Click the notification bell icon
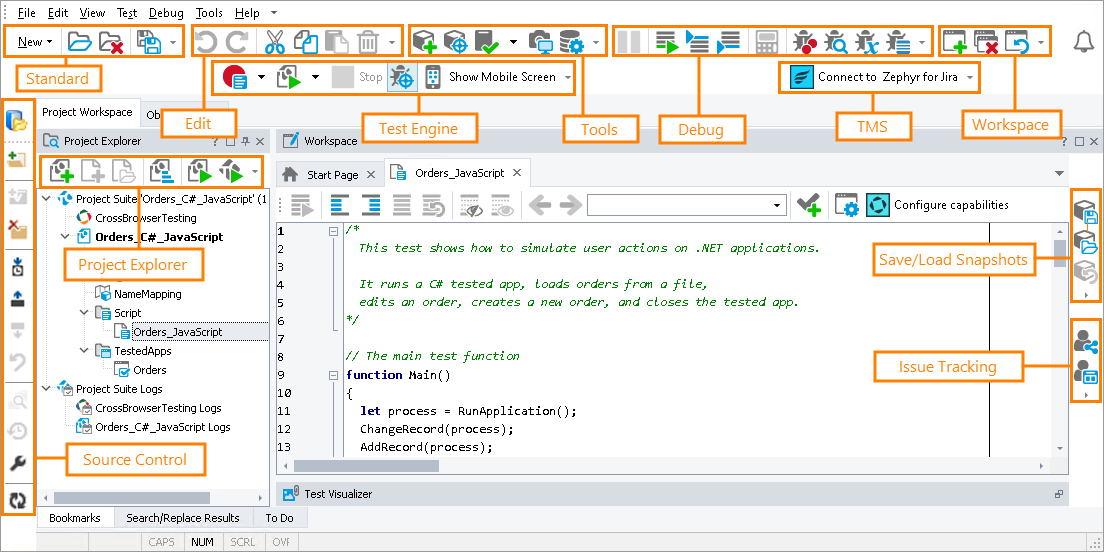The height and width of the screenshot is (552, 1104). 1083,41
